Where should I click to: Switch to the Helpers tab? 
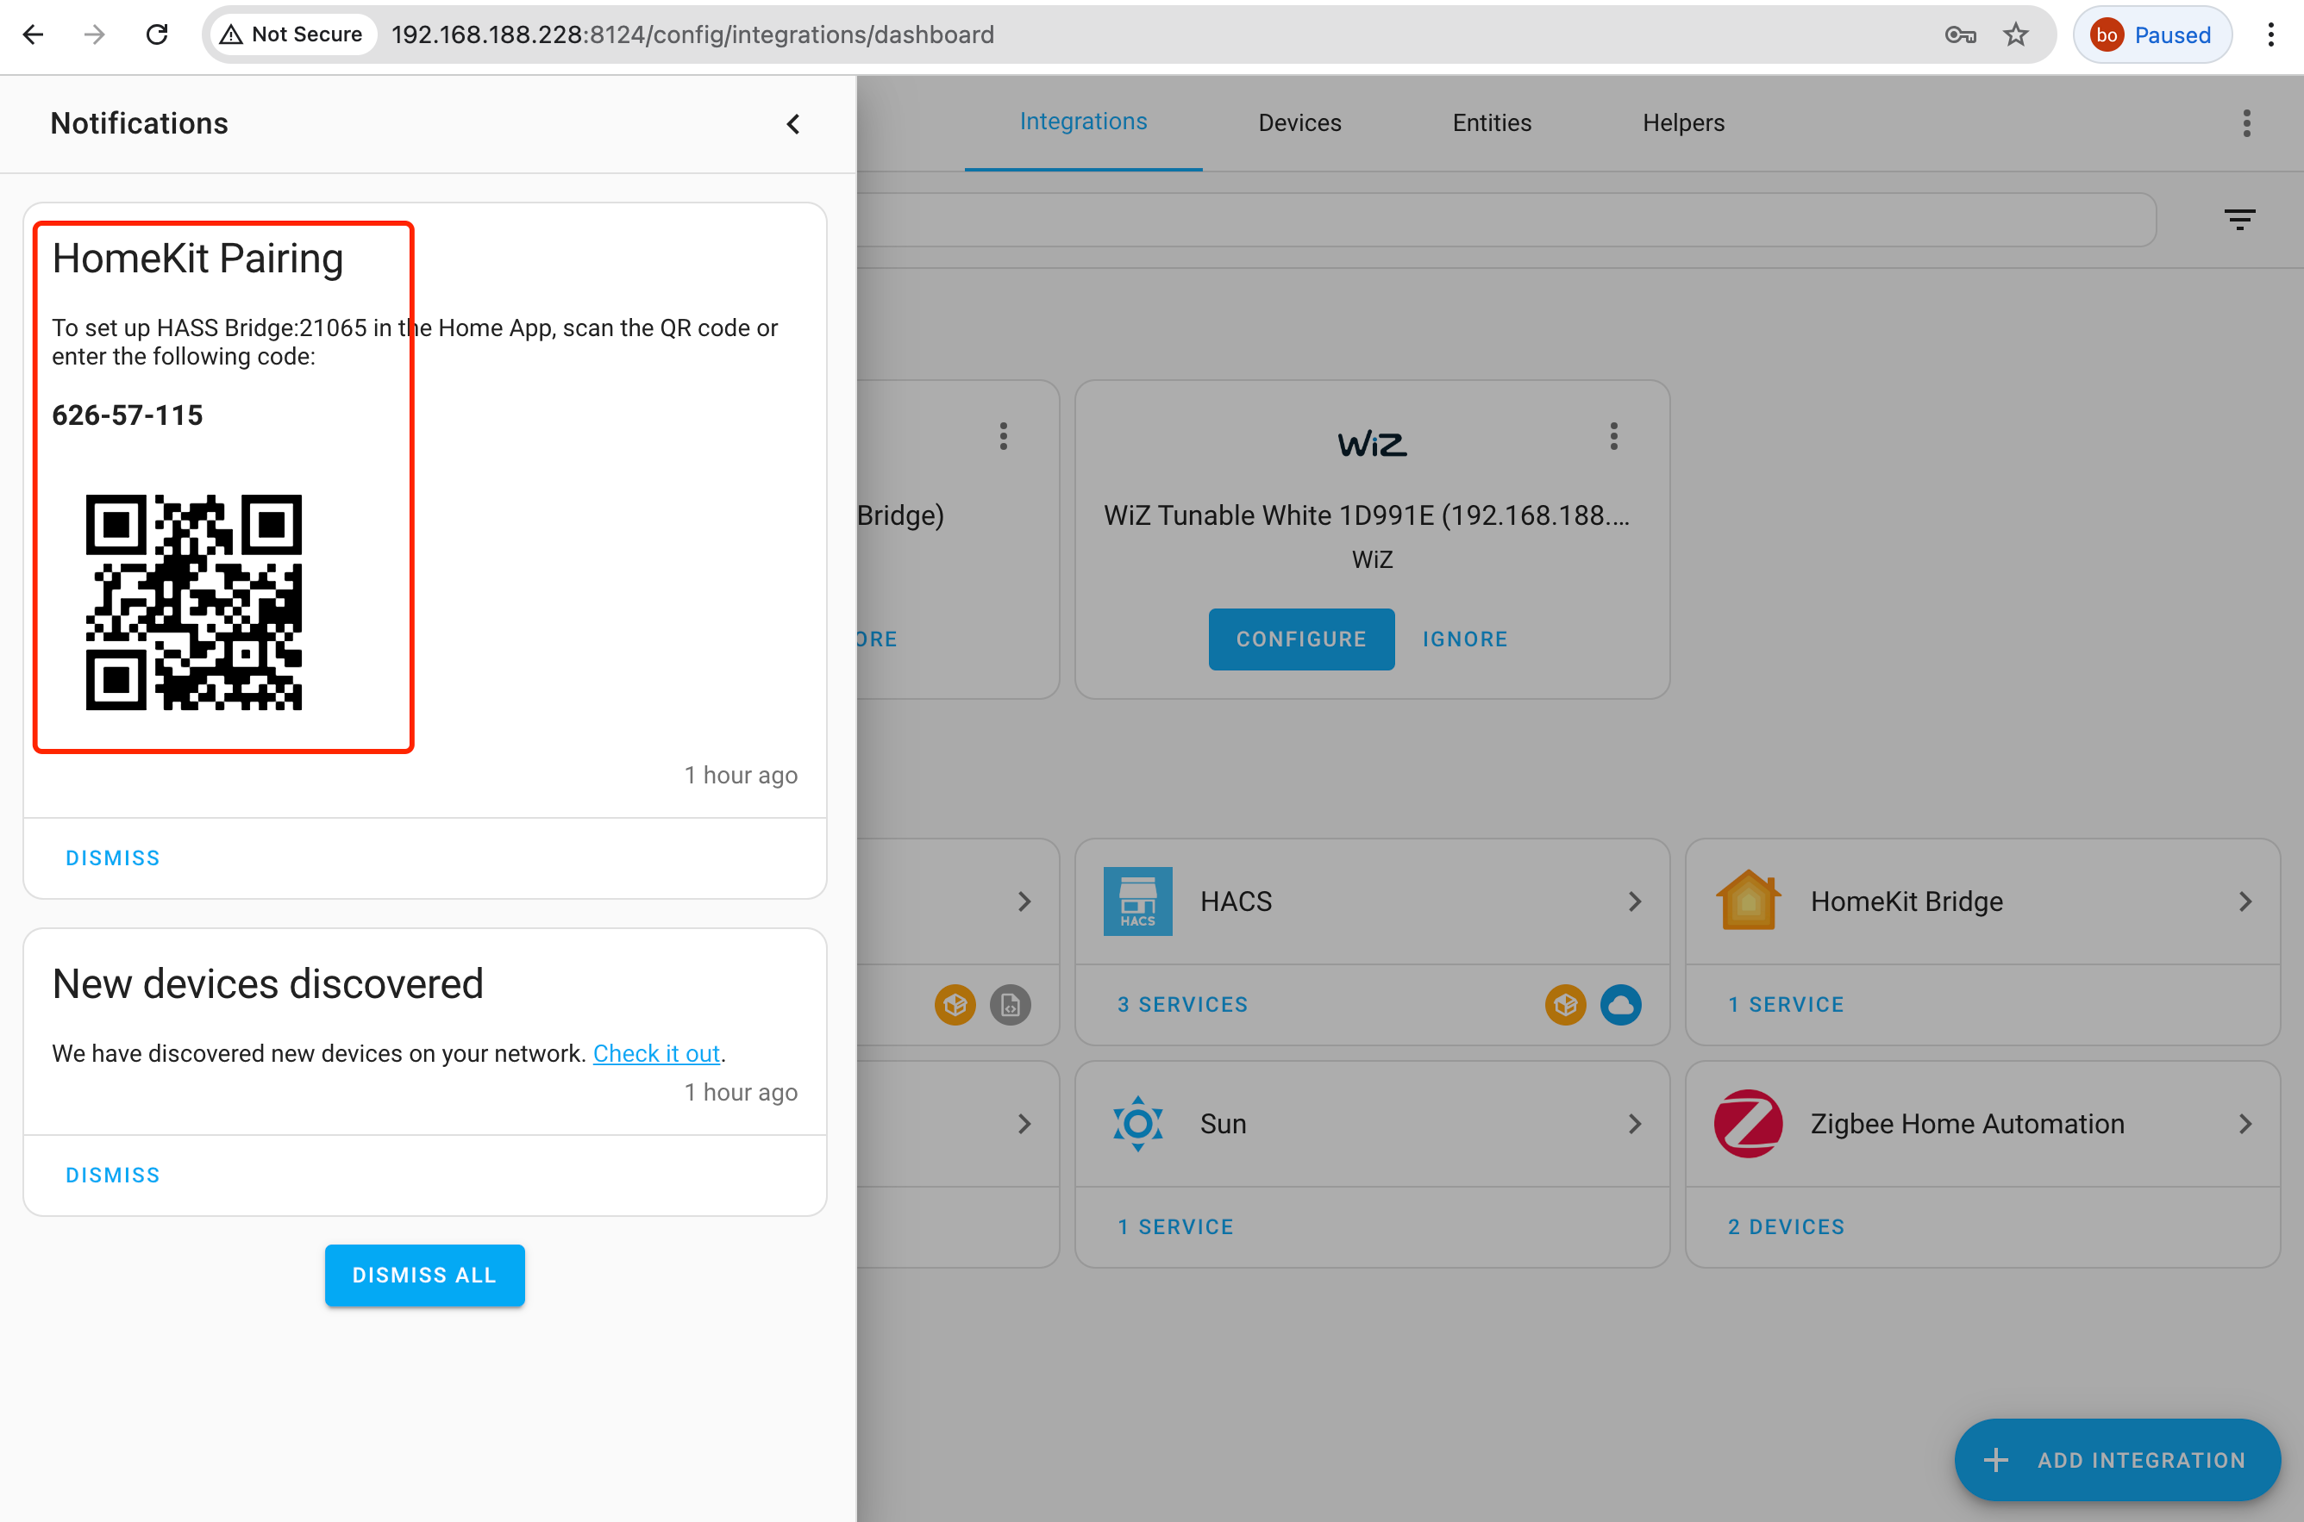coord(1682,123)
